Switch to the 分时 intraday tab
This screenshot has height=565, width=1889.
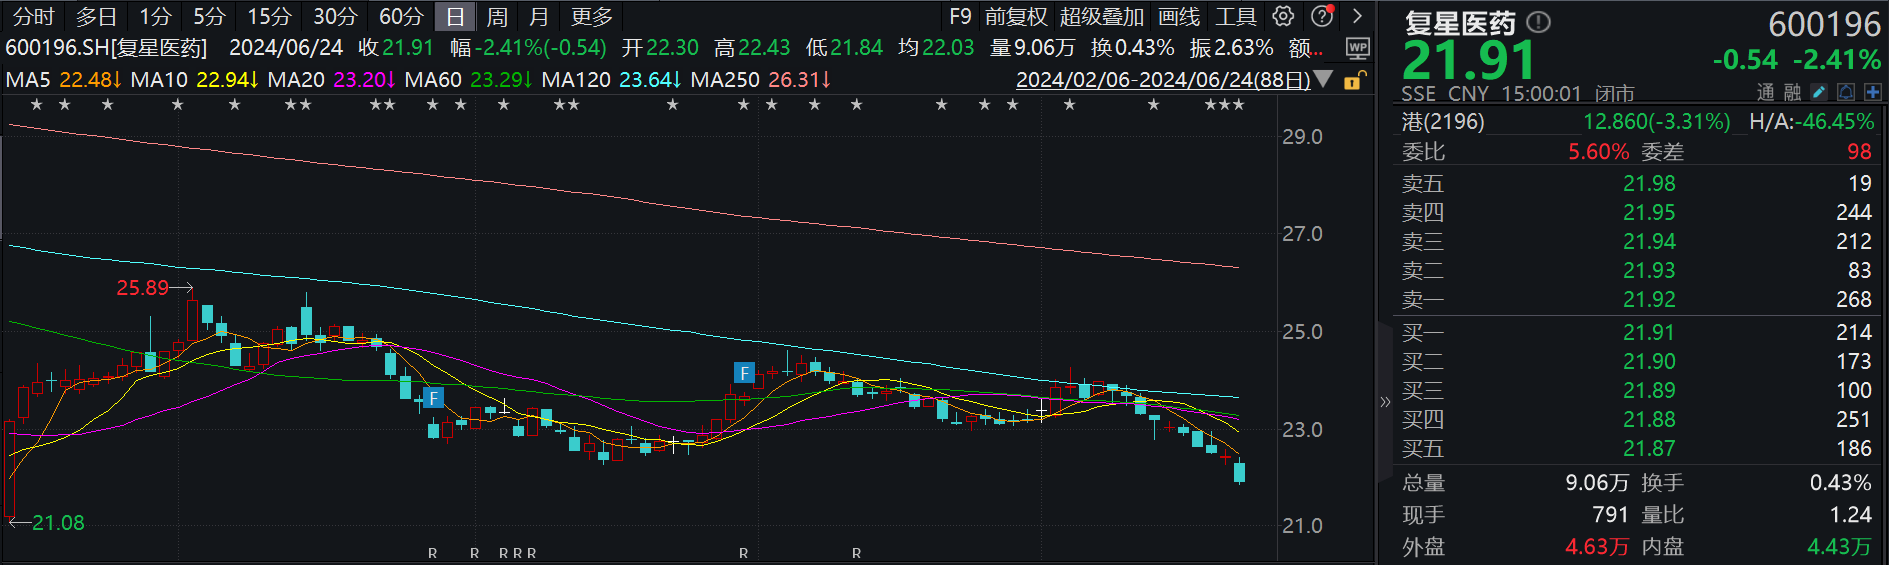pos(33,16)
